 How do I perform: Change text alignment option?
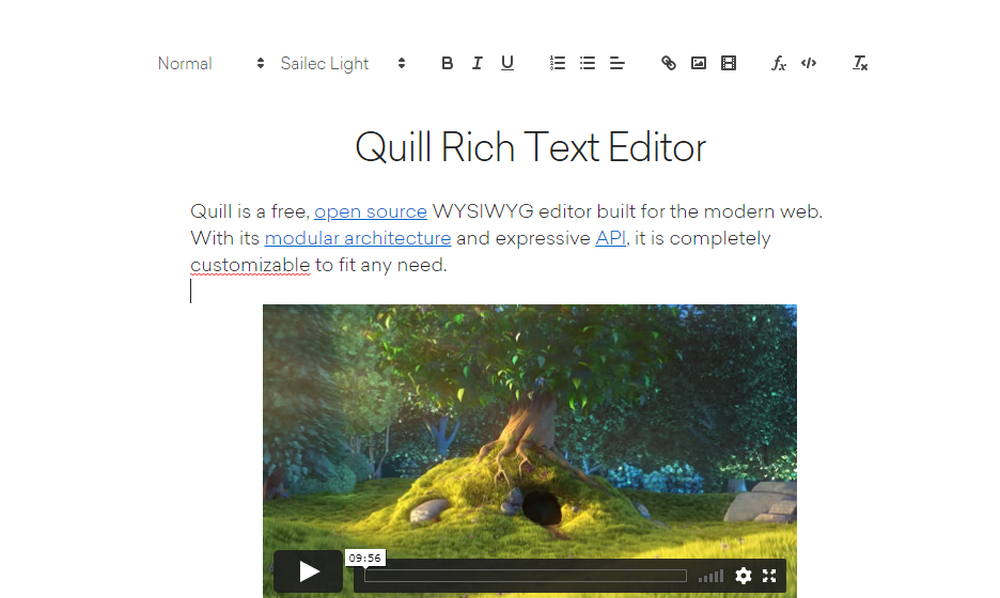click(x=617, y=63)
